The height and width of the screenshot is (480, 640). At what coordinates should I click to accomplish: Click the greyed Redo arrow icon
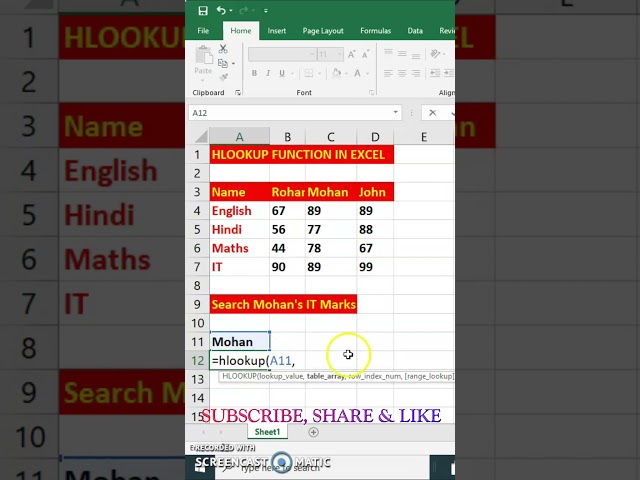click(244, 11)
